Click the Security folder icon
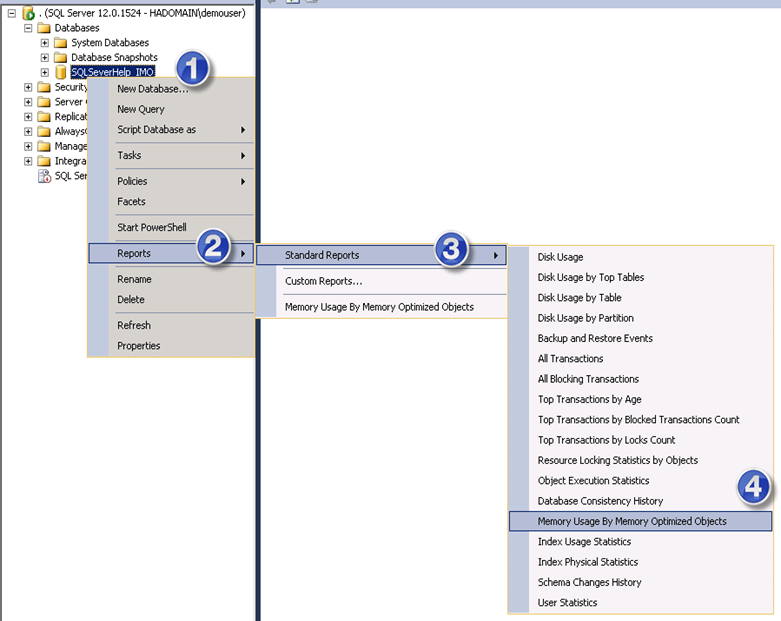 [44, 88]
